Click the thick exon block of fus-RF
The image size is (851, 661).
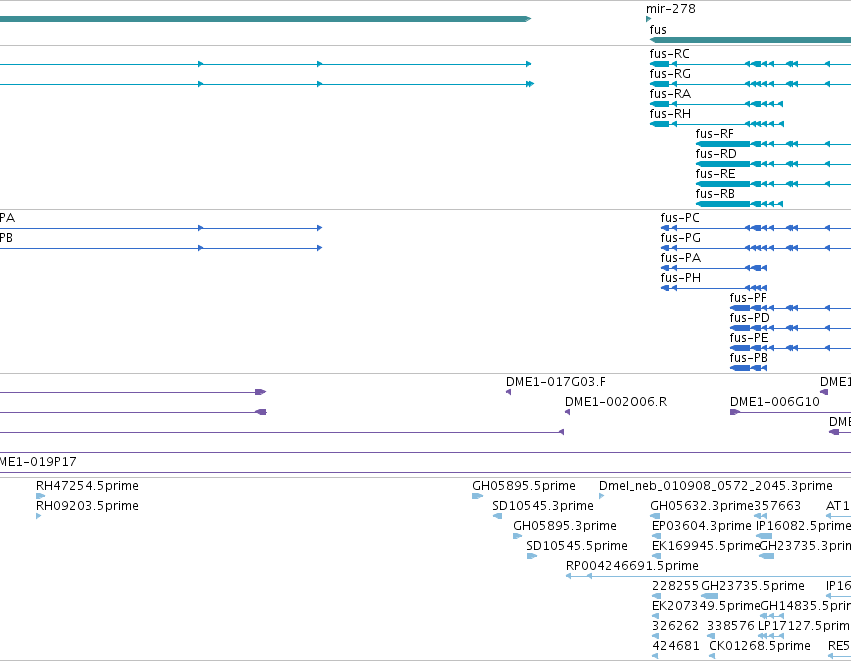pyautogui.click(x=723, y=144)
